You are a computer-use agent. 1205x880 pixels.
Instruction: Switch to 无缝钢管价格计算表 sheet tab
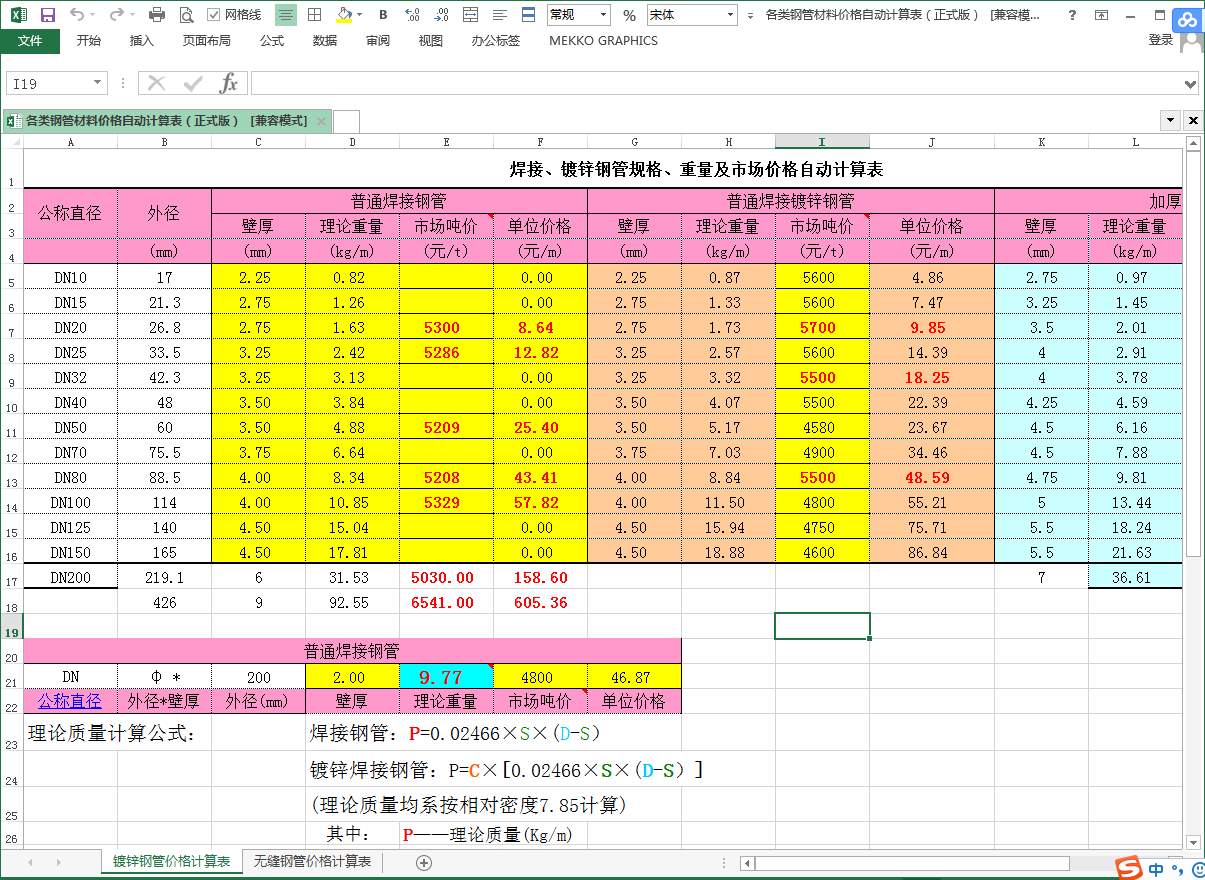[313, 861]
